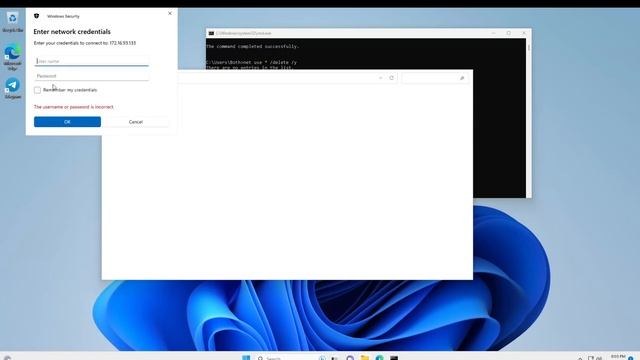Viewport: 640px width, 360px height.
Task: Expand the system tray hidden icons chevron
Action: (580, 358)
